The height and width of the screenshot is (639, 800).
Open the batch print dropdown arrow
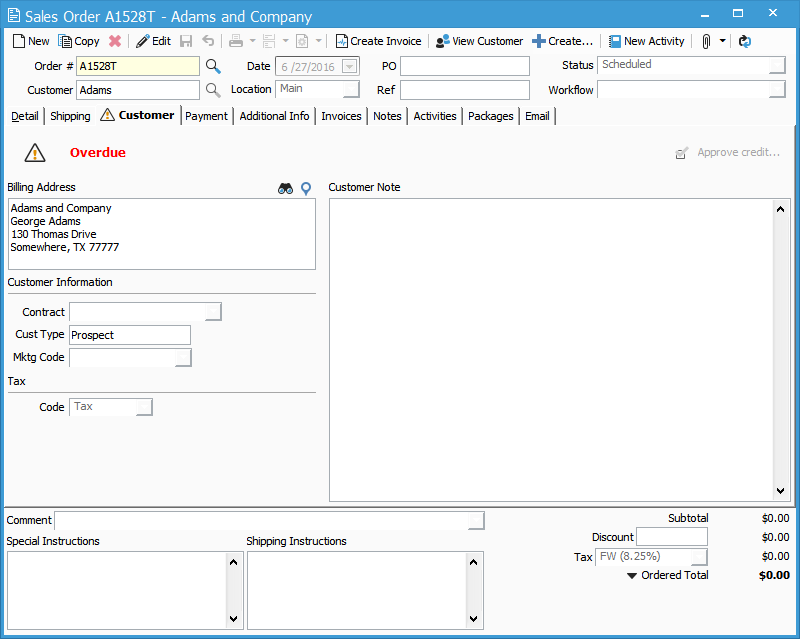(286, 41)
